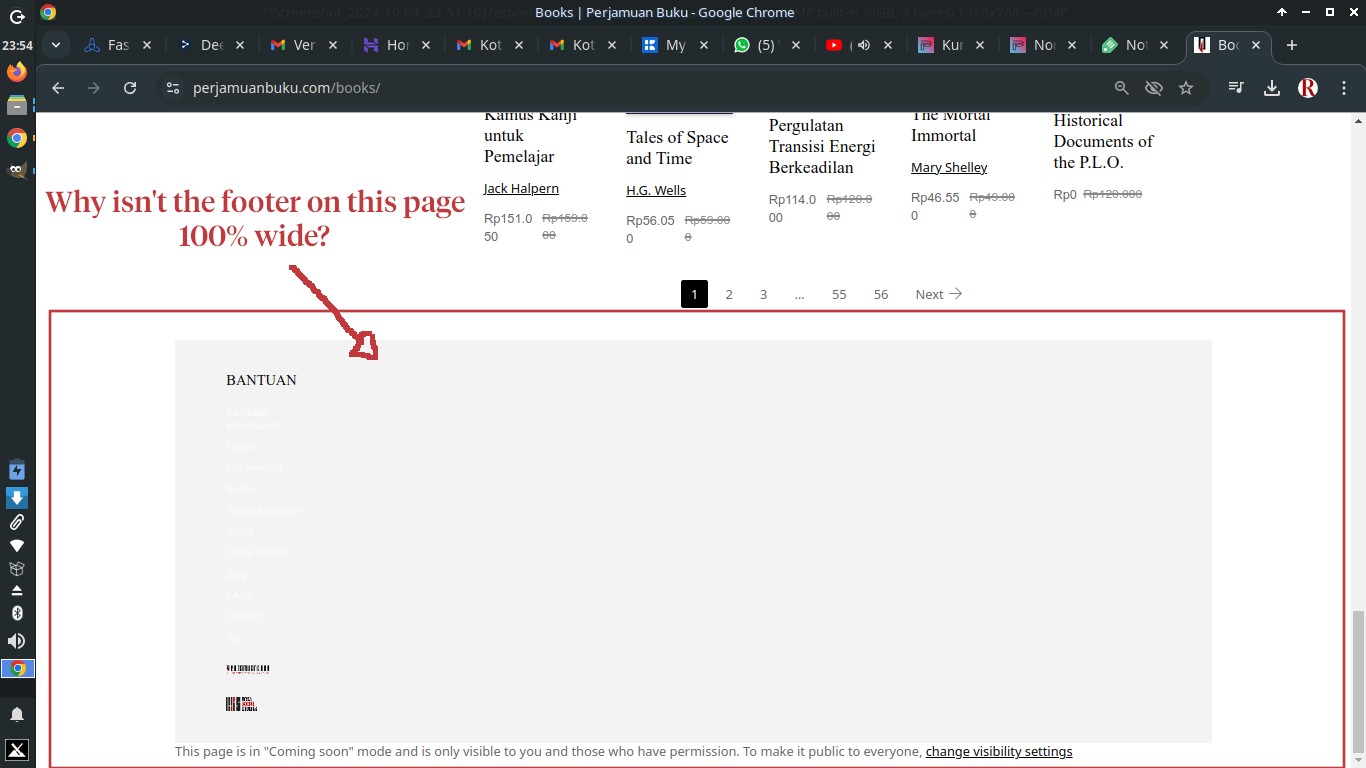Go to the Next page of books
The width and height of the screenshot is (1366, 768).
pos(938,294)
